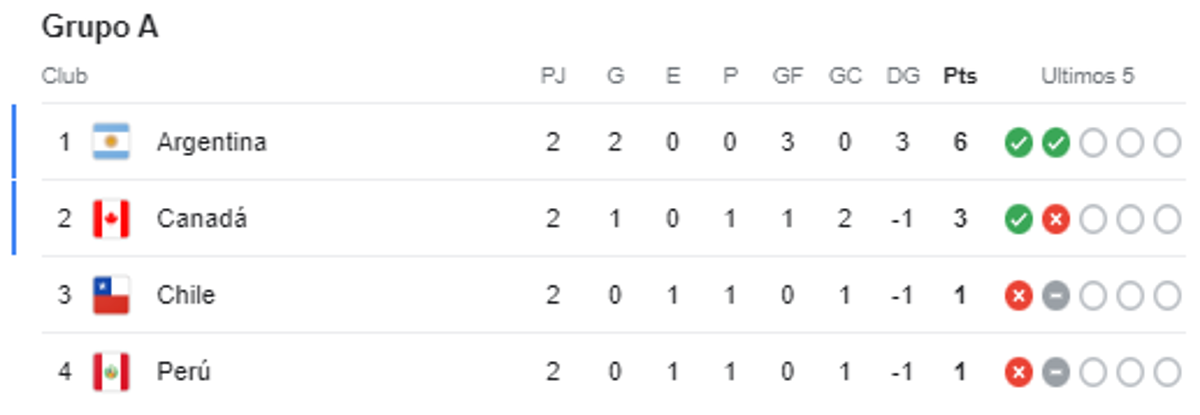This screenshot has width=1200, height=415.
Task: Click the Pts column header
Action: [x=960, y=76]
